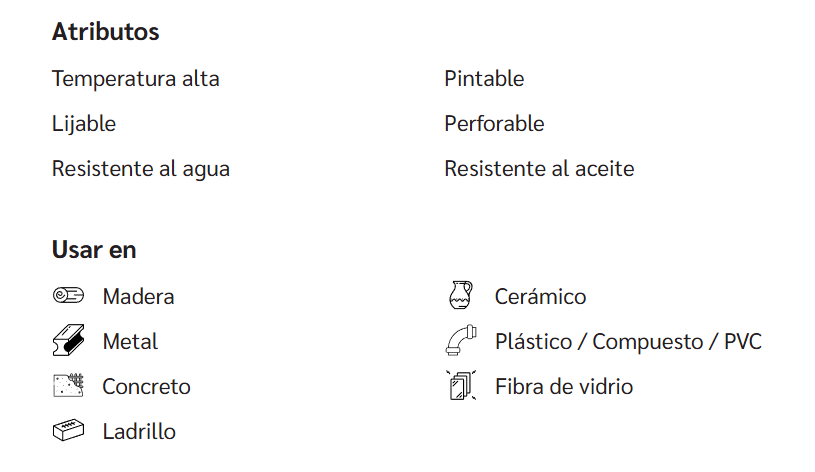Click Resistente al aceite attribute

[x=539, y=169]
